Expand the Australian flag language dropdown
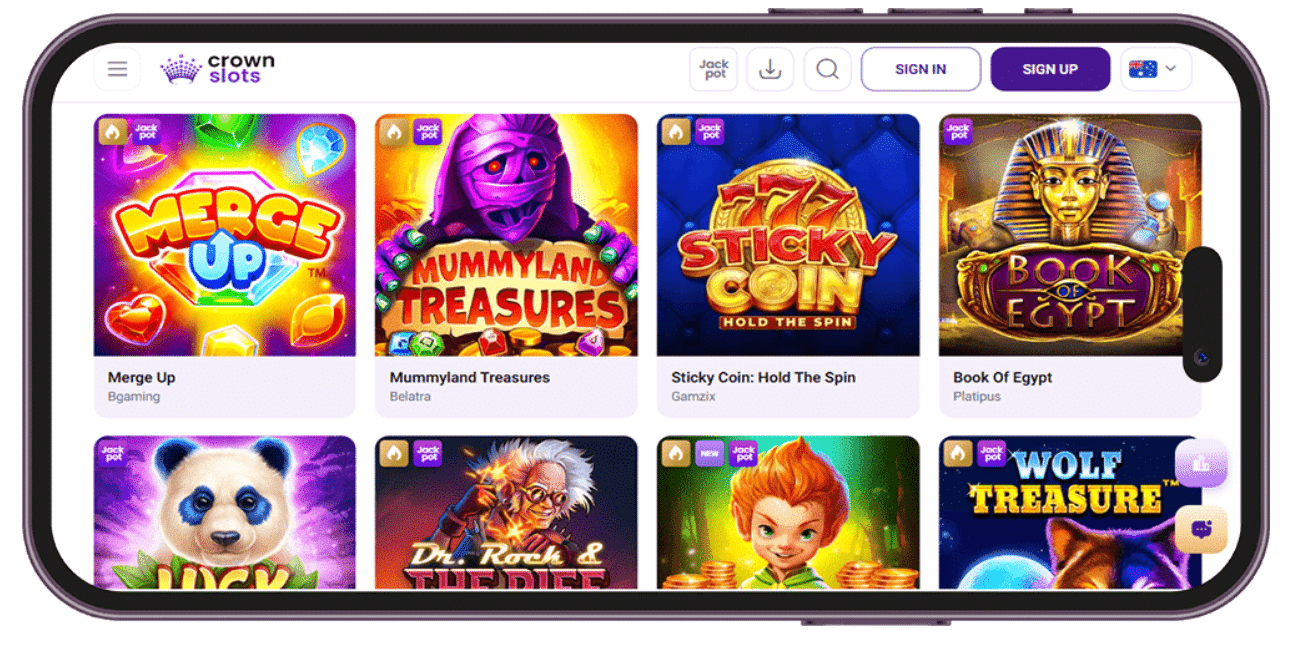 pyautogui.click(x=1156, y=69)
